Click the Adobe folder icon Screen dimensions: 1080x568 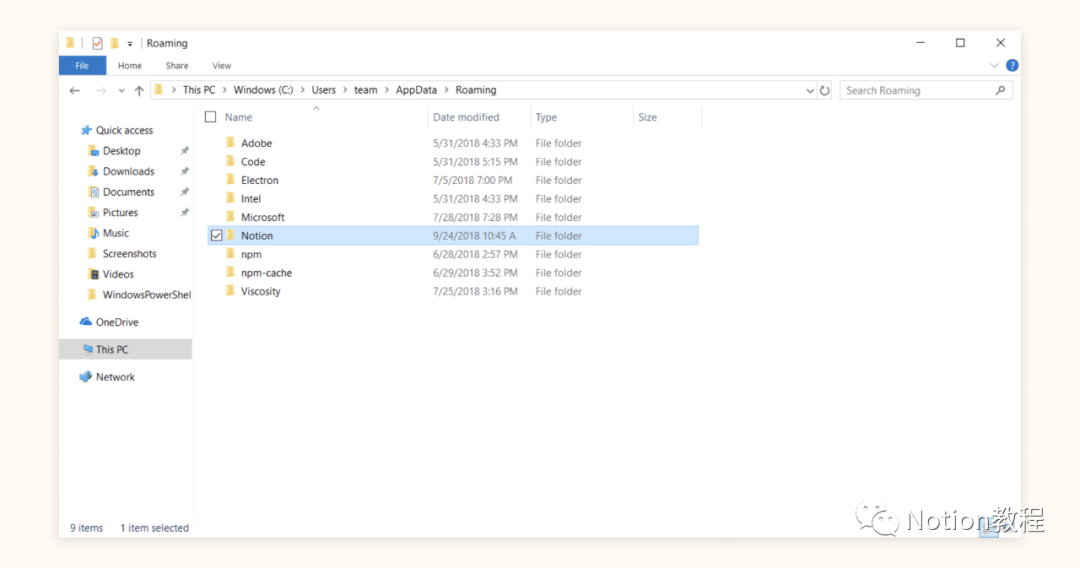click(230, 143)
